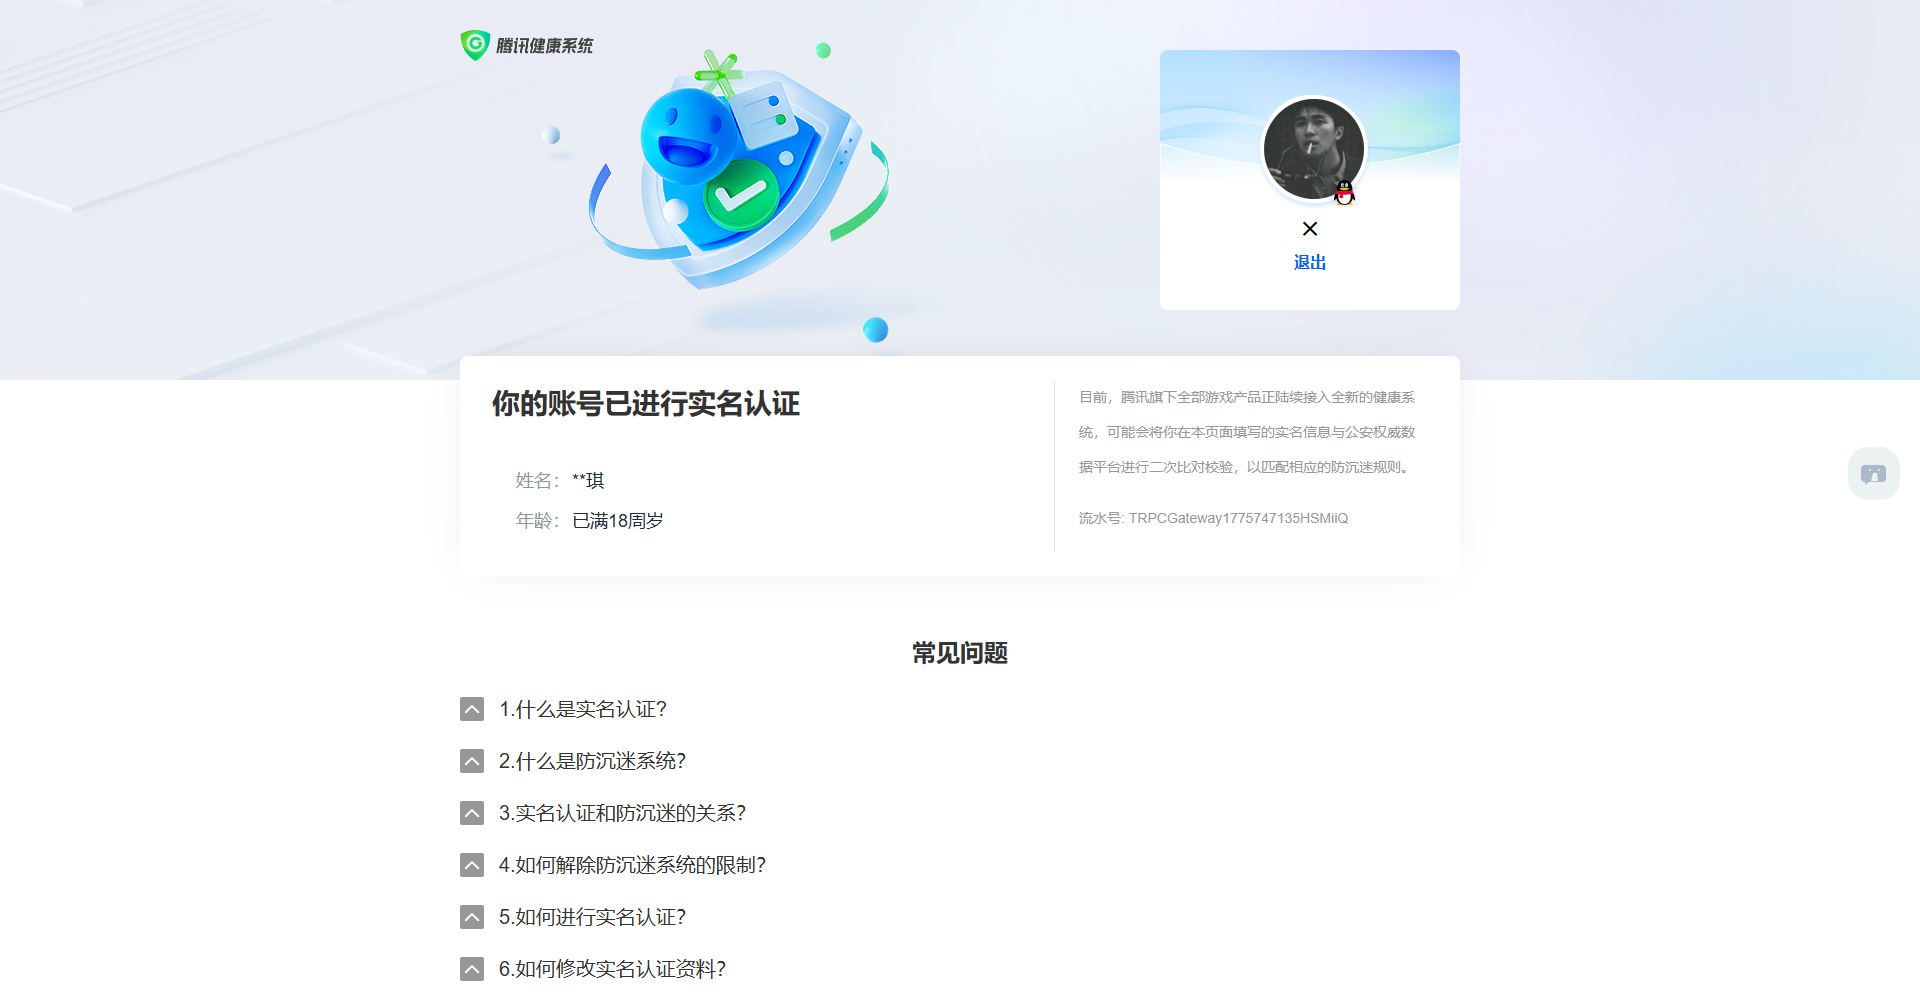The width and height of the screenshot is (1920, 999).
Task: Click the X switch-account icon below the avatar
Action: click(1310, 228)
